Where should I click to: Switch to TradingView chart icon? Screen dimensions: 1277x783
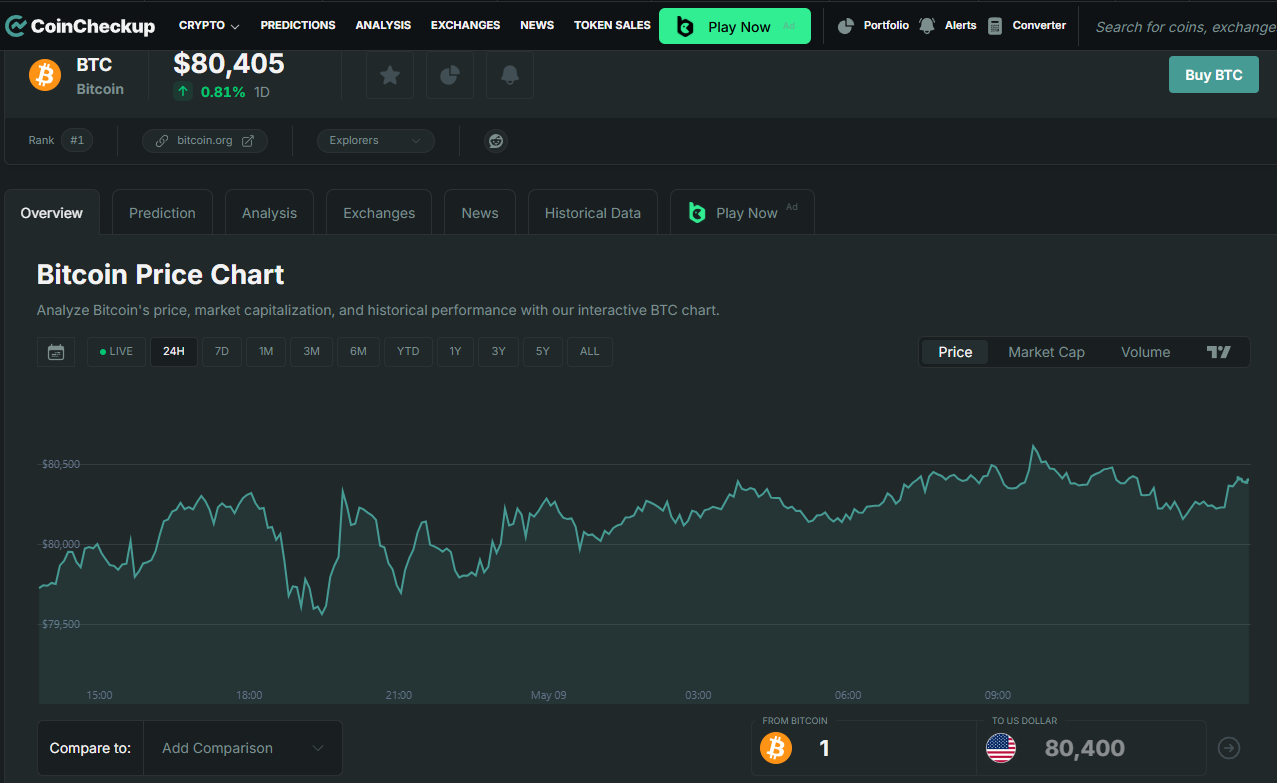coord(1218,352)
